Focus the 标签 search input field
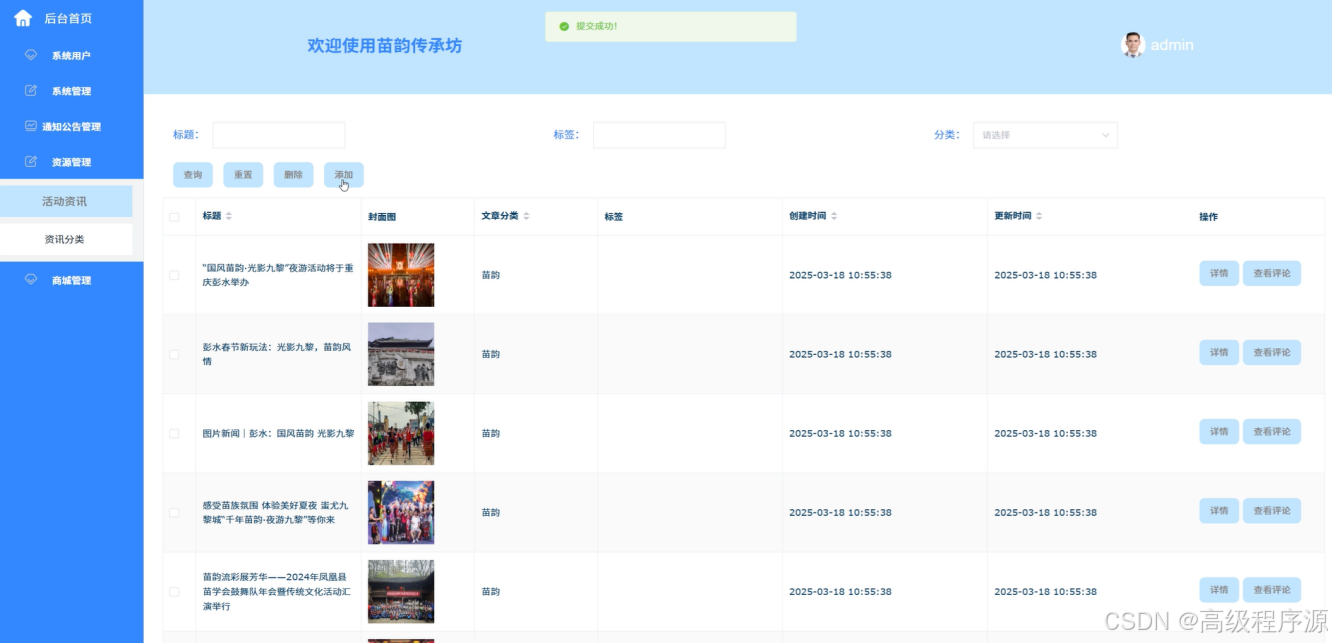 click(x=659, y=135)
